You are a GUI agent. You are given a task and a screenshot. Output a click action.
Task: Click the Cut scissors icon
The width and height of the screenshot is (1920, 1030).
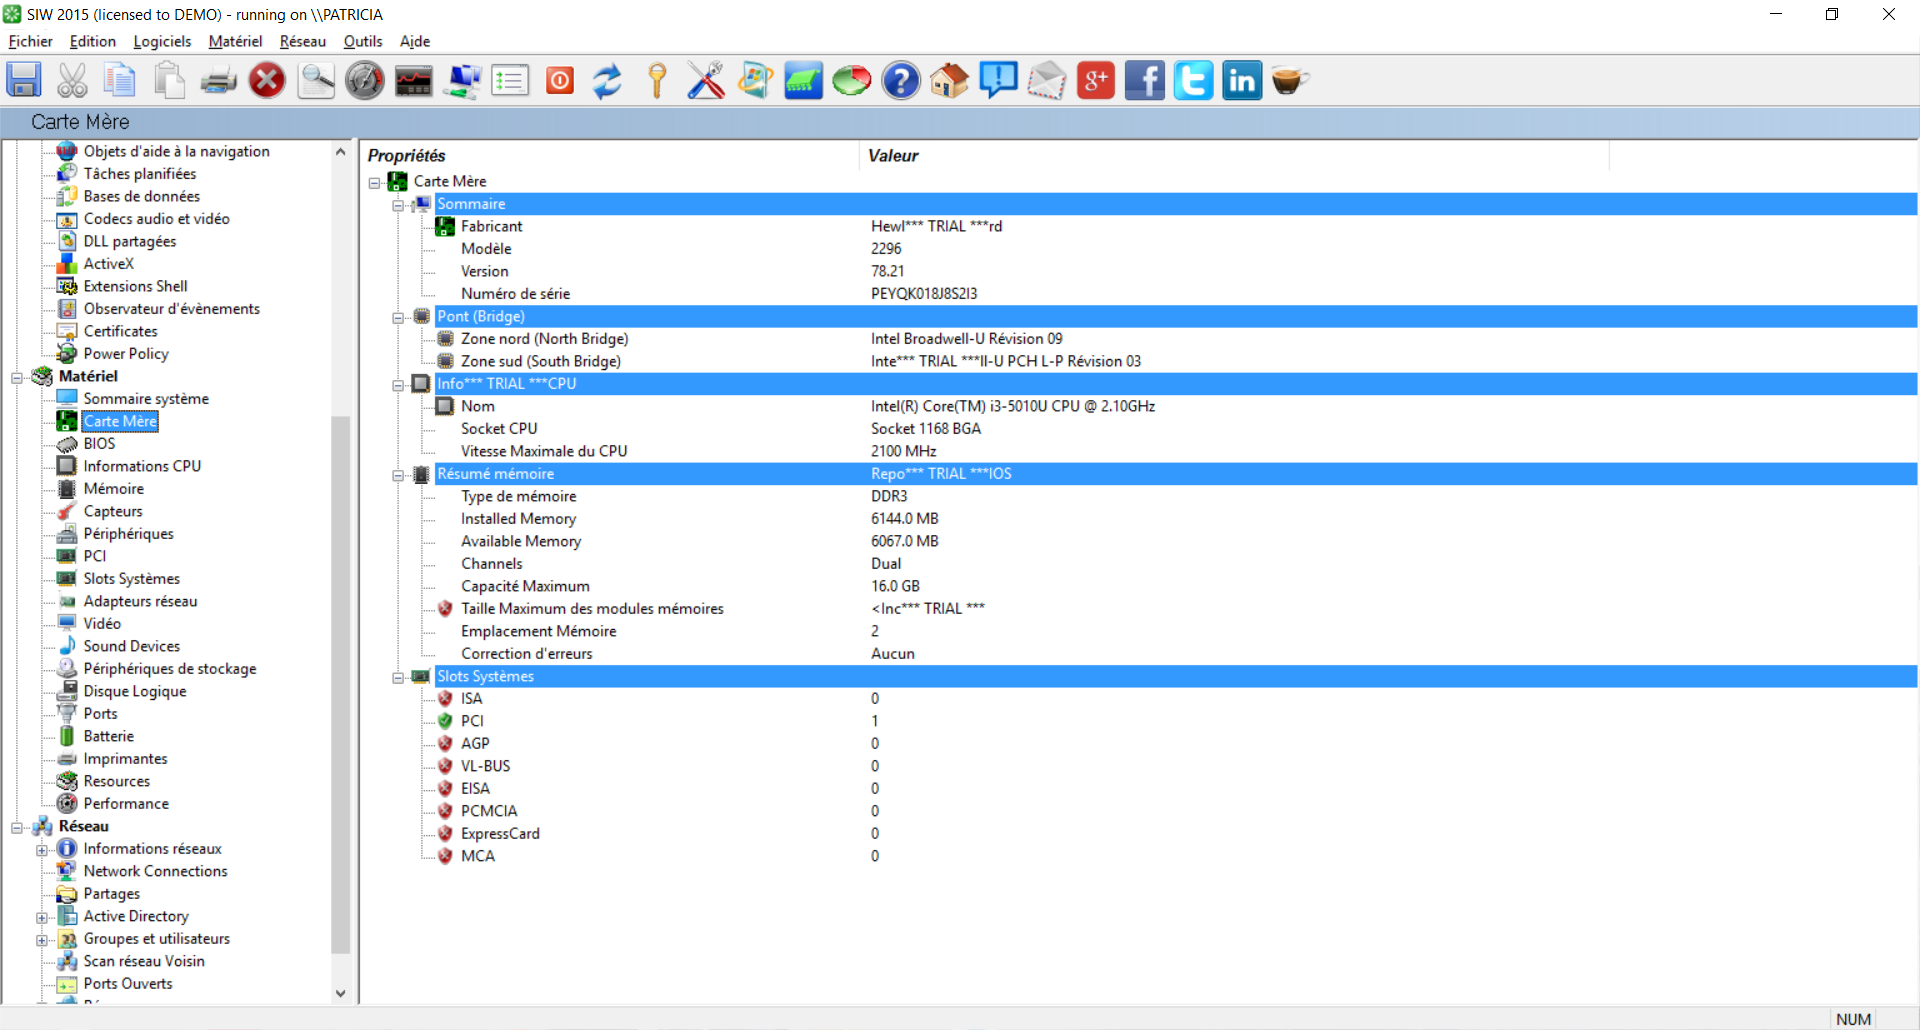click(x=72, y=80)
